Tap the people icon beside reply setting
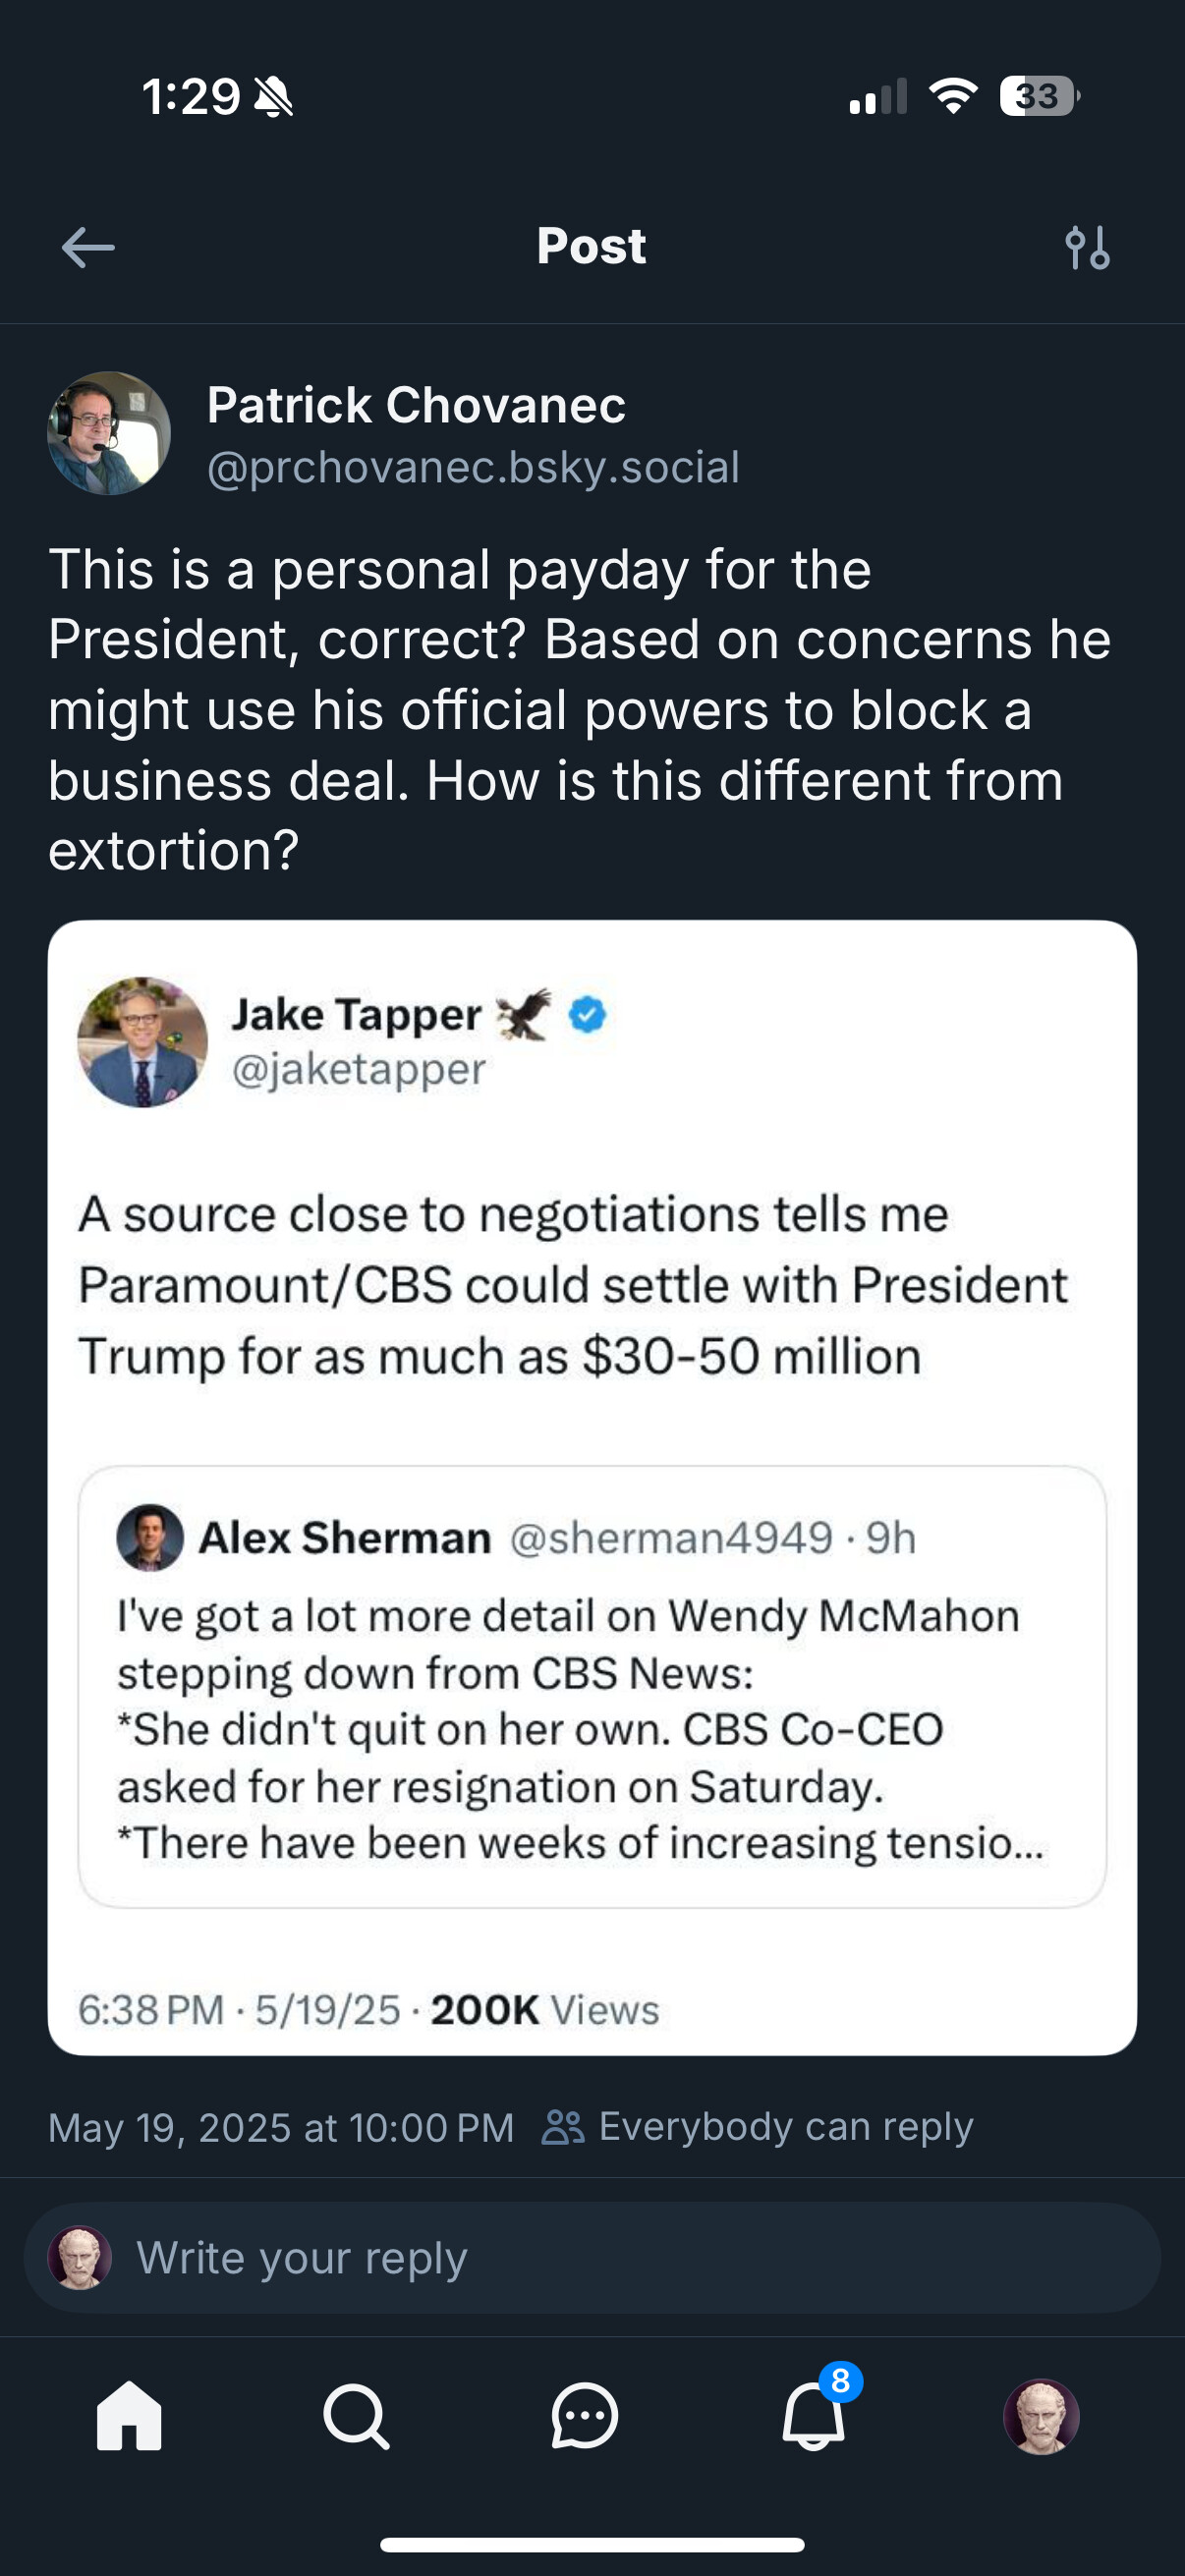 (563, 2127)
